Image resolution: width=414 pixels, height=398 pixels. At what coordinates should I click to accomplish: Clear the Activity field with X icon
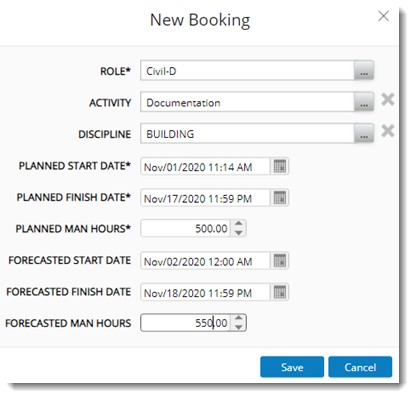[388, 99]
